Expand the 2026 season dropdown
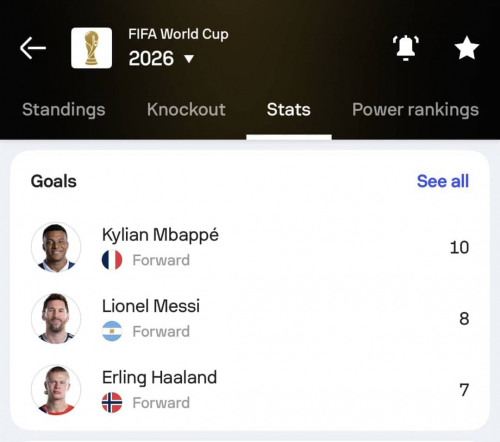The height and width of the screenshot is (442, 500). [x=161, y=58]
